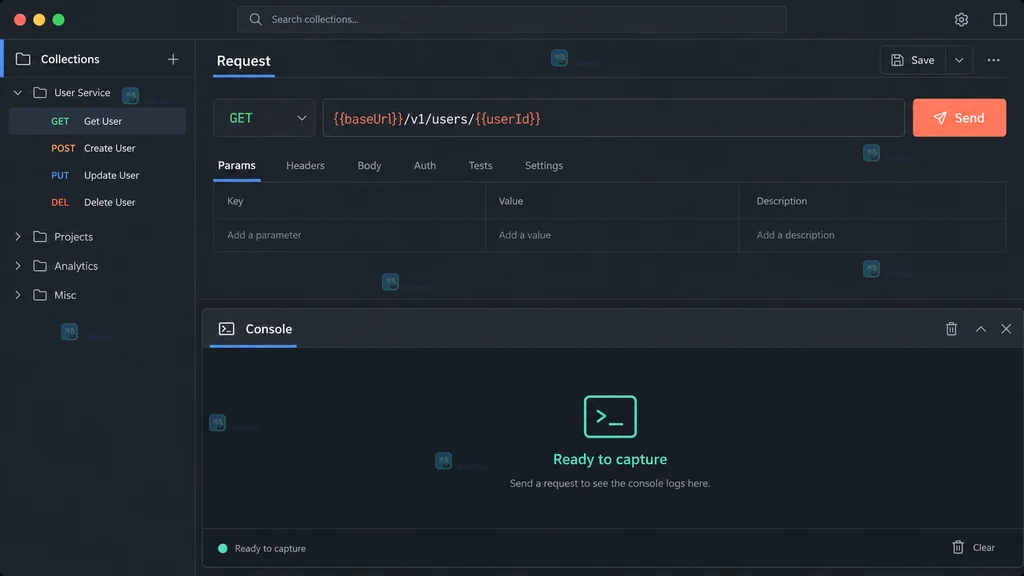Add a new collection with the plus icon

click(x=172, y=59)
